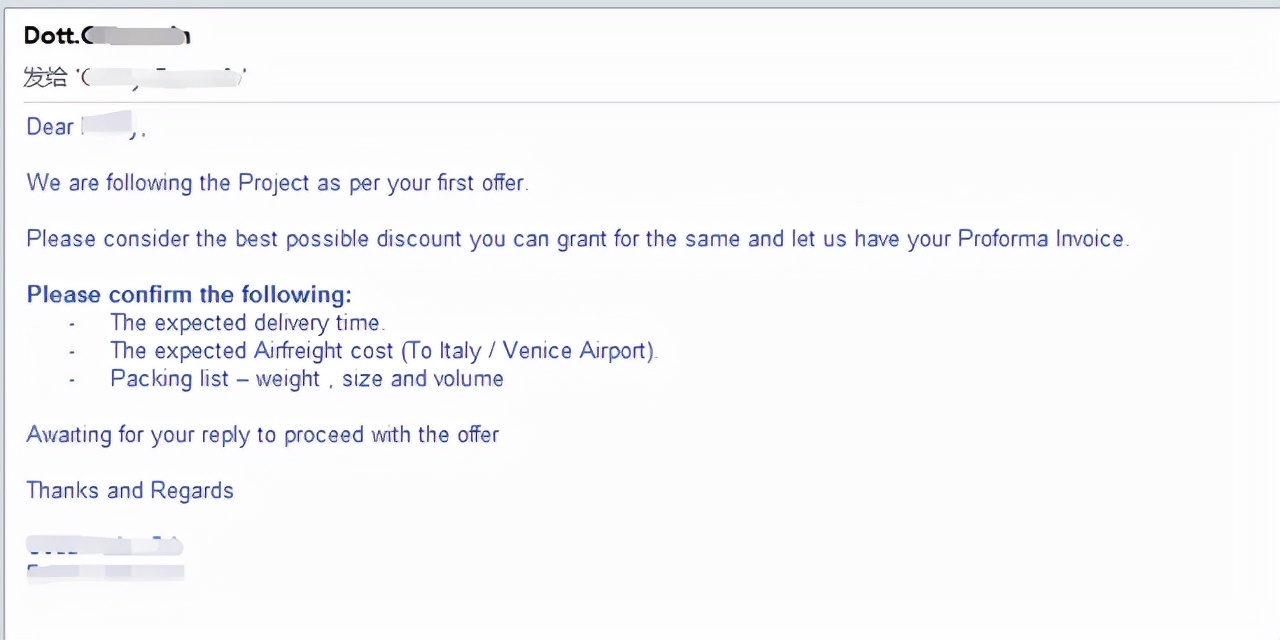Click the sender name starting with Dott.

(106, 36)
